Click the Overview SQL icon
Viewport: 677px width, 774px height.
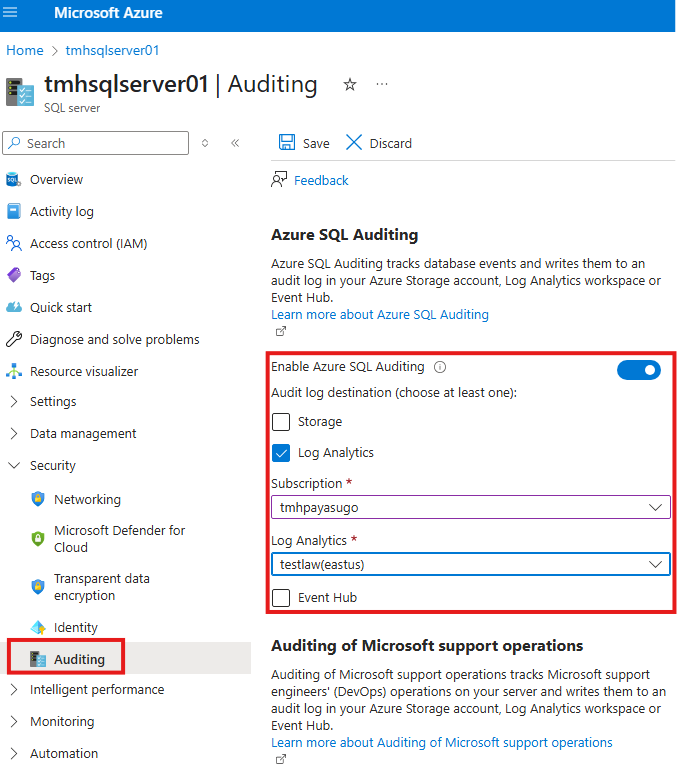click(x=13, y=179)
